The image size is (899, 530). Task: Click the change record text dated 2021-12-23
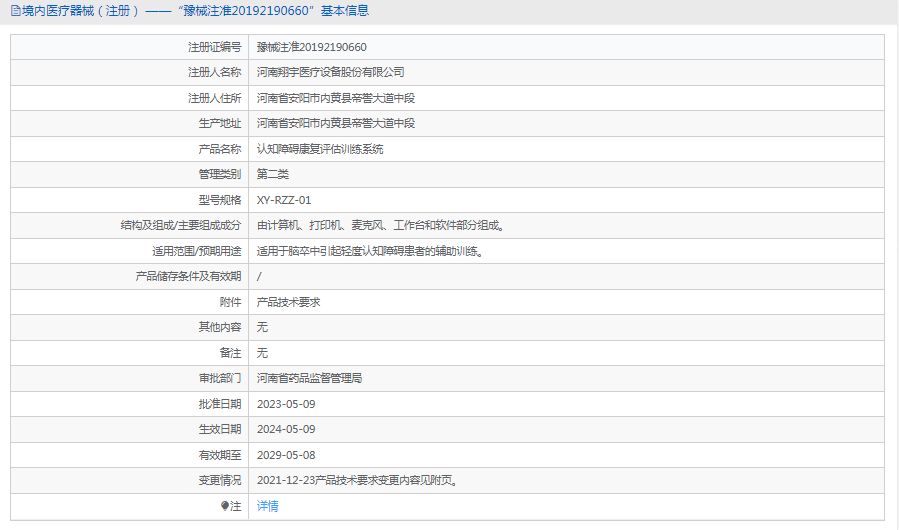pyautogui.click(x=358, y=480)
